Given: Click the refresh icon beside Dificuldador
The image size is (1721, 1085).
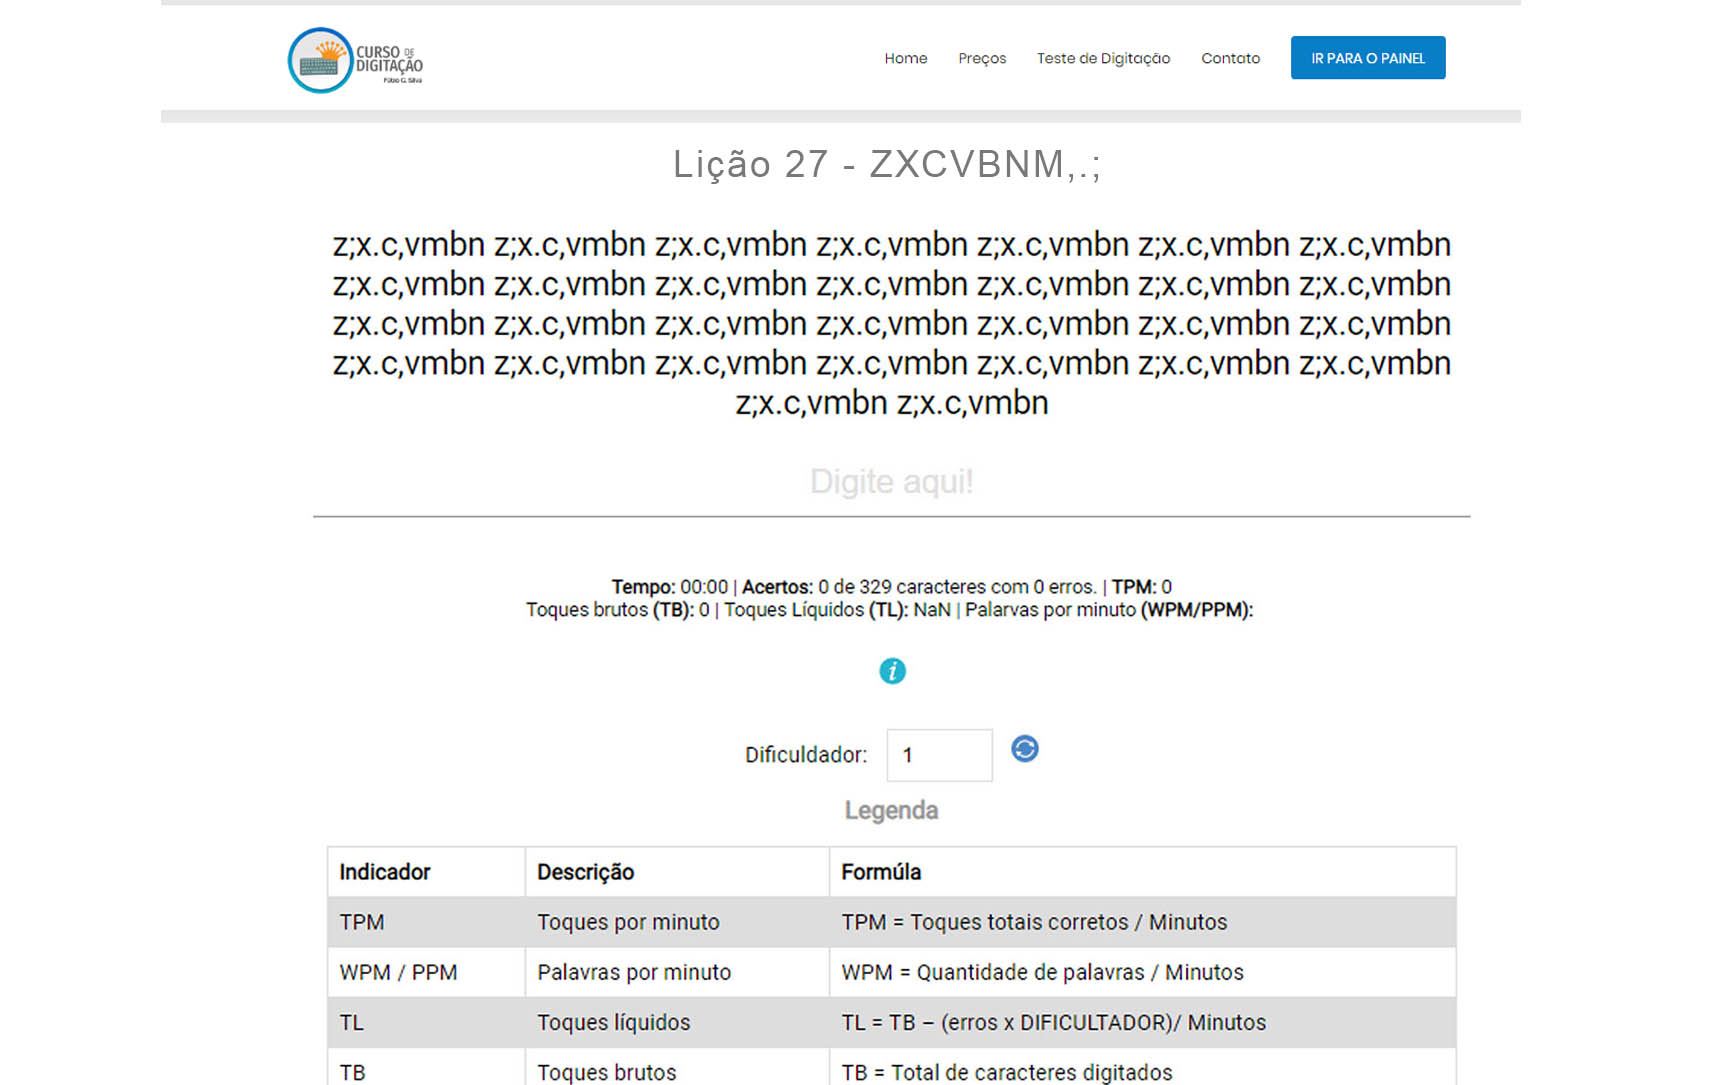Looking at the screenshot, I should pyautogui.click(x=1024, y=749).
